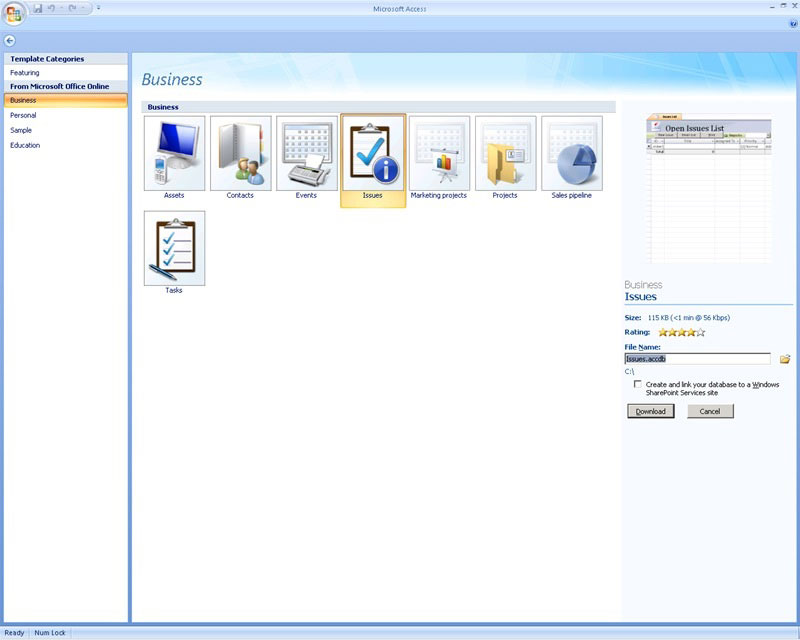This screenshot has width=800, height=640.
Task: Select the Projects template icon
Action: [x=505, y=153]
